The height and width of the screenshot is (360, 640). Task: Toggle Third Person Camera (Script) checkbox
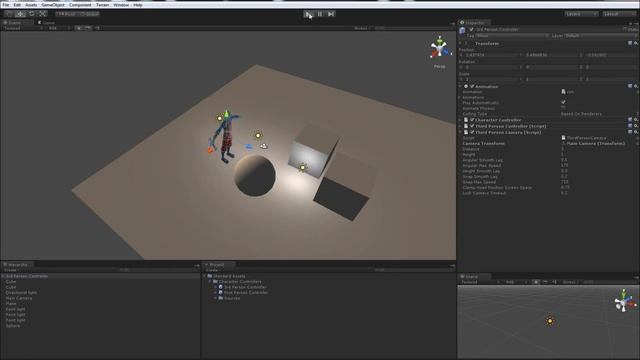click(472, 132)
